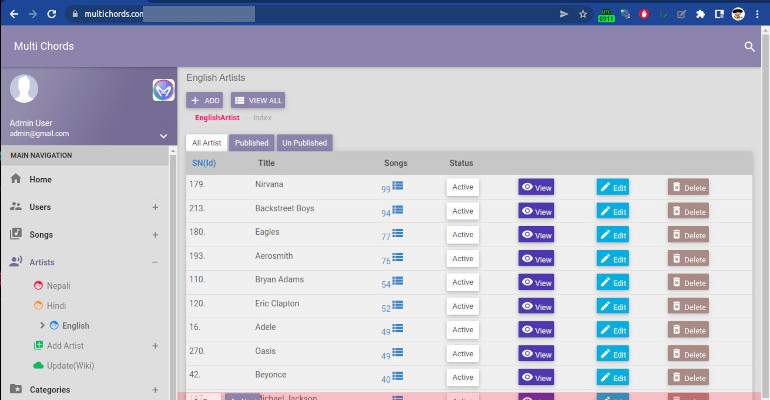Expand the Admin User dropdown chevron
Viewport: 770px width, 400px height.
pos(164,136)
